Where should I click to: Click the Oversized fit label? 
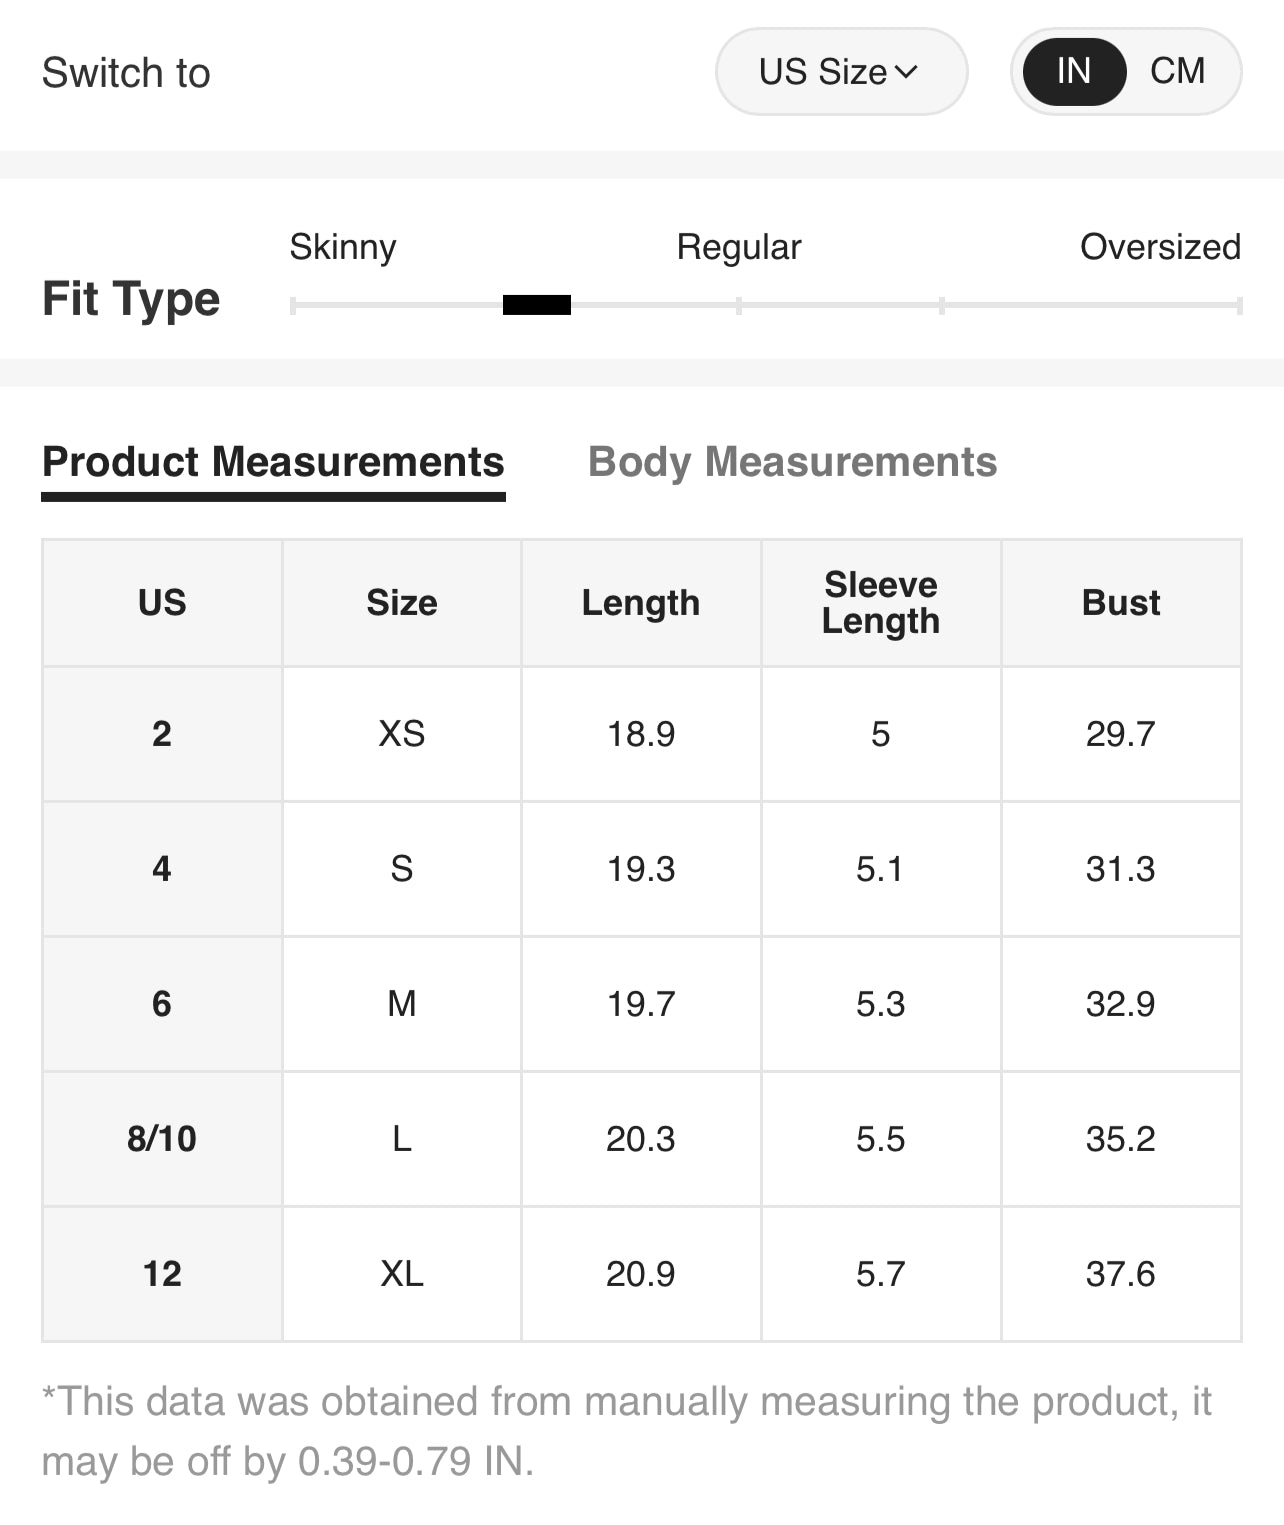[x=1160, y=247]
